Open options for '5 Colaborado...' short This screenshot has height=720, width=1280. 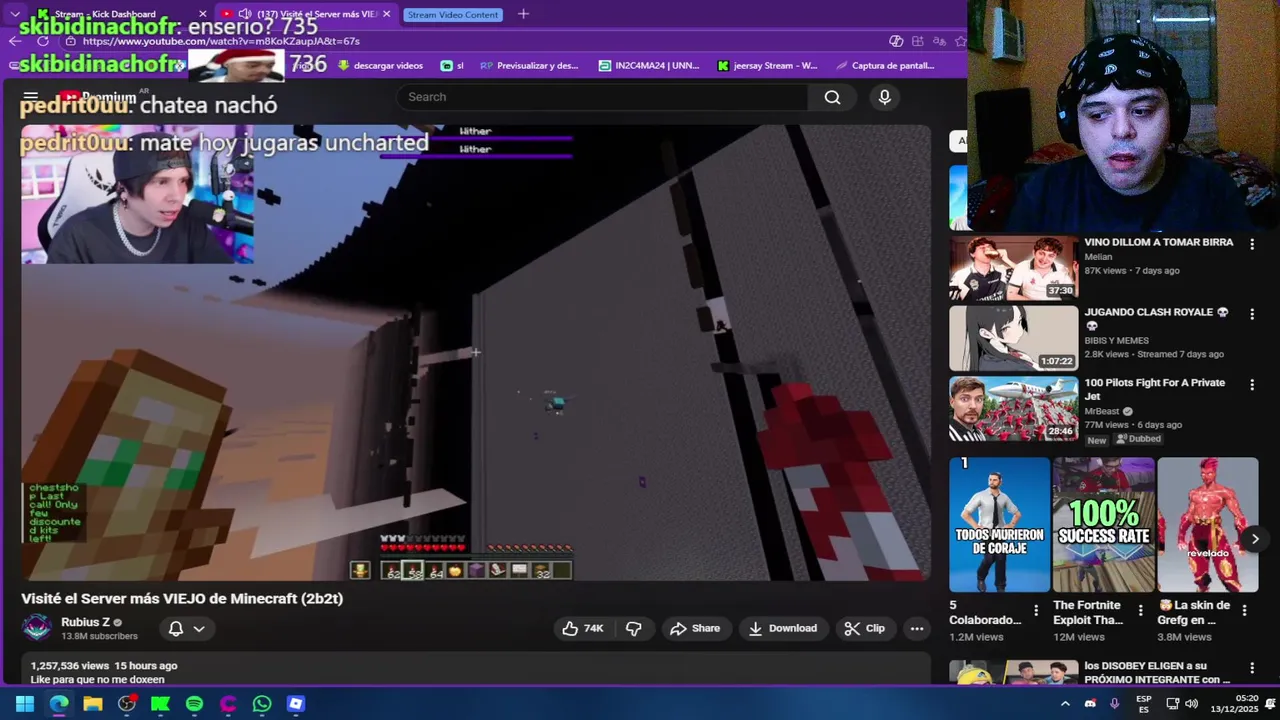coord(1035,610)
